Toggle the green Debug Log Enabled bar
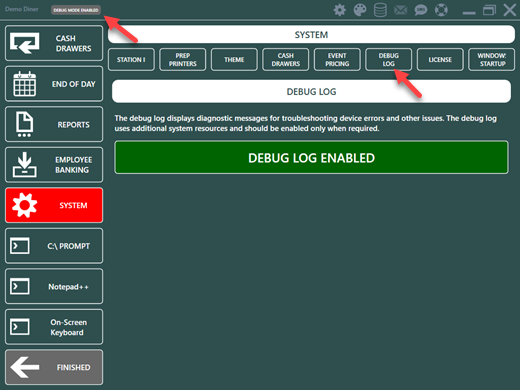Screen dimensions: 520x390 coord(311,157)
